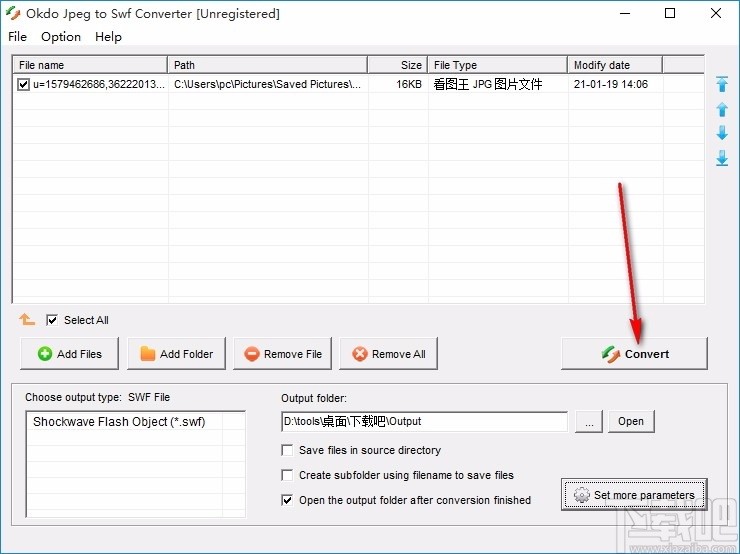
Task: Select the C:\Users\pc\Pictures path cell
Action: [x=268, y=84]
